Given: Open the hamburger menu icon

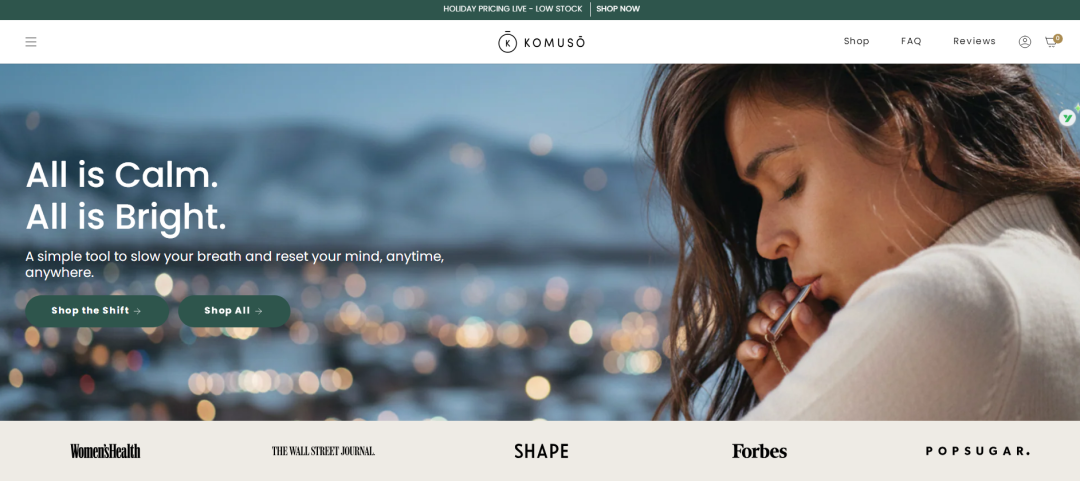Looking at the screenshot, I should click(x=31, y=42).
